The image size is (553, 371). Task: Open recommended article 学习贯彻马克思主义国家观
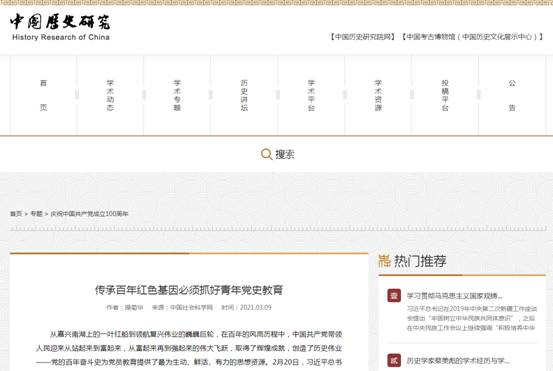pos(455,296)
